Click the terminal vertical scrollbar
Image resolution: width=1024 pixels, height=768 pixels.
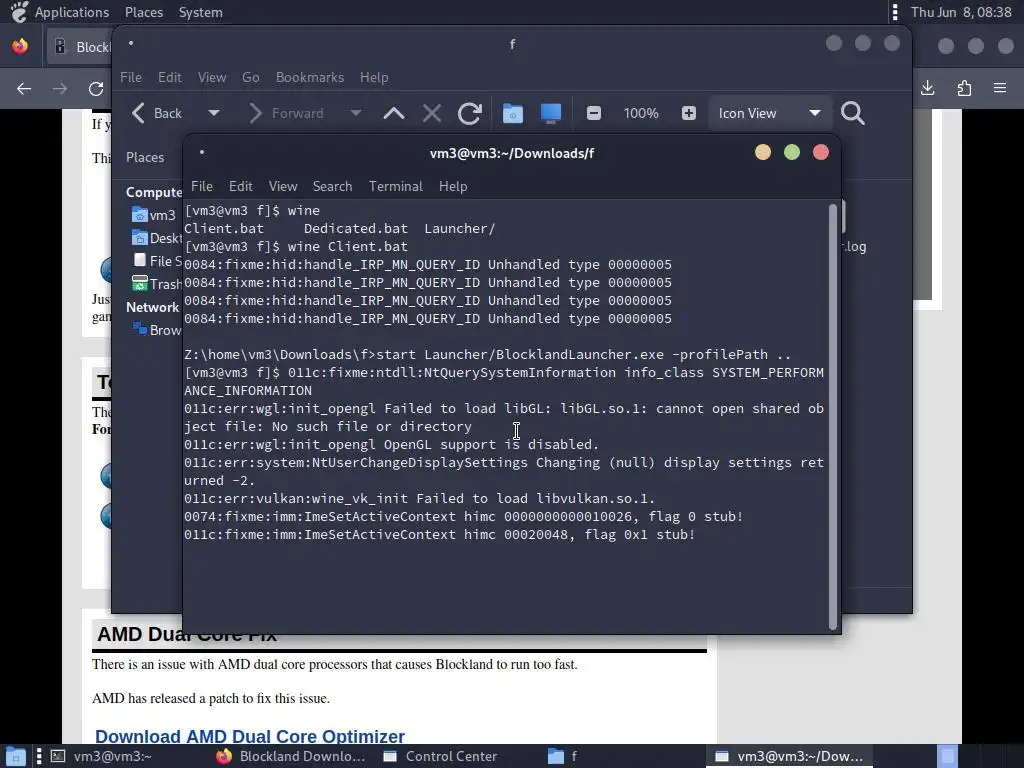[x=833, y=417]
